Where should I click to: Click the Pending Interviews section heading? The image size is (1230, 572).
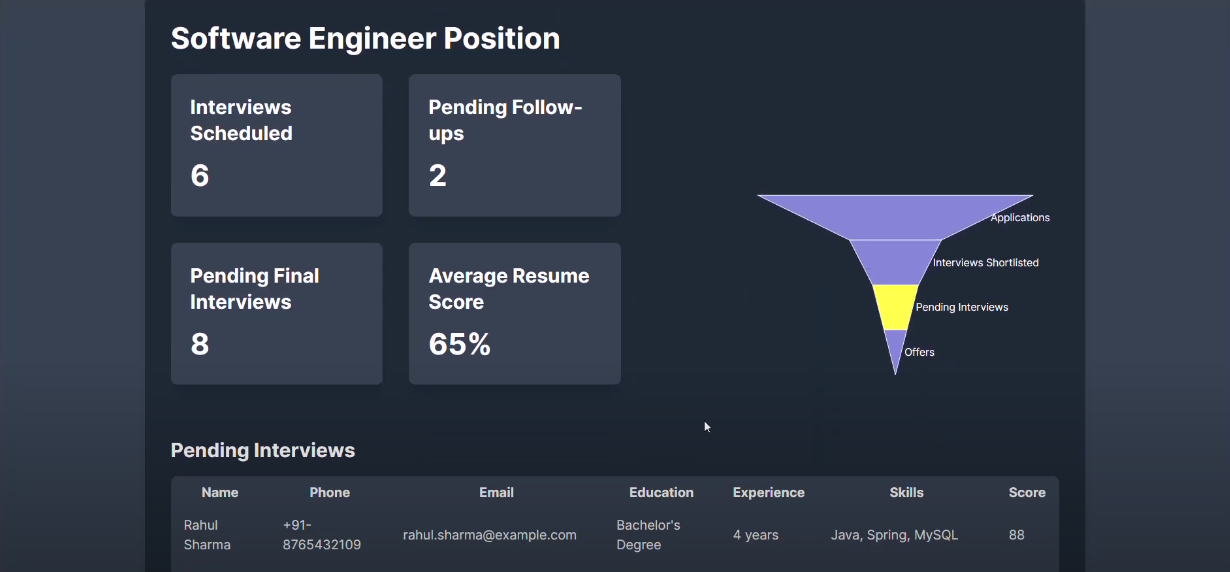(263, 450)
